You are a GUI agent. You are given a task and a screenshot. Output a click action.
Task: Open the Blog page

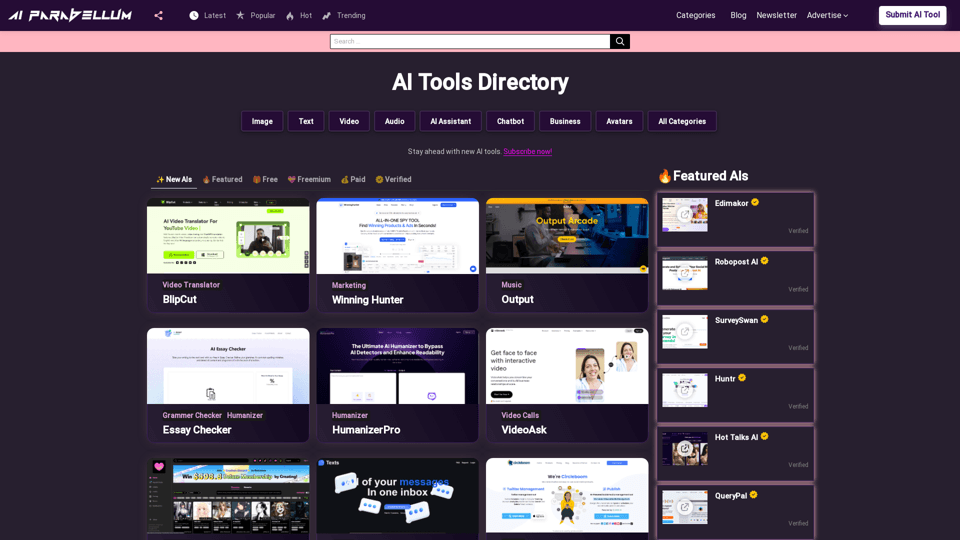pyautogui.click(x=738, y=15)
